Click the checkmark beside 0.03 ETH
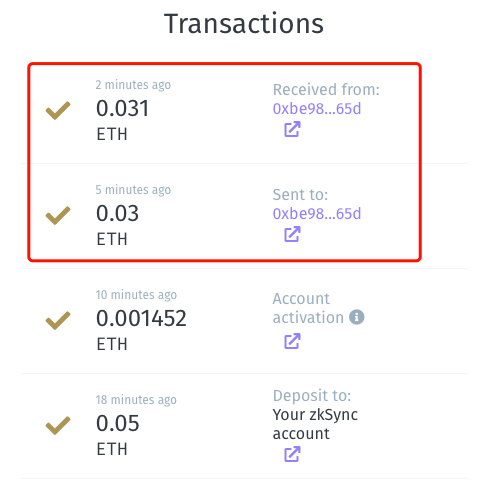This screenshot has width=489, height=484. click(58, 215)
